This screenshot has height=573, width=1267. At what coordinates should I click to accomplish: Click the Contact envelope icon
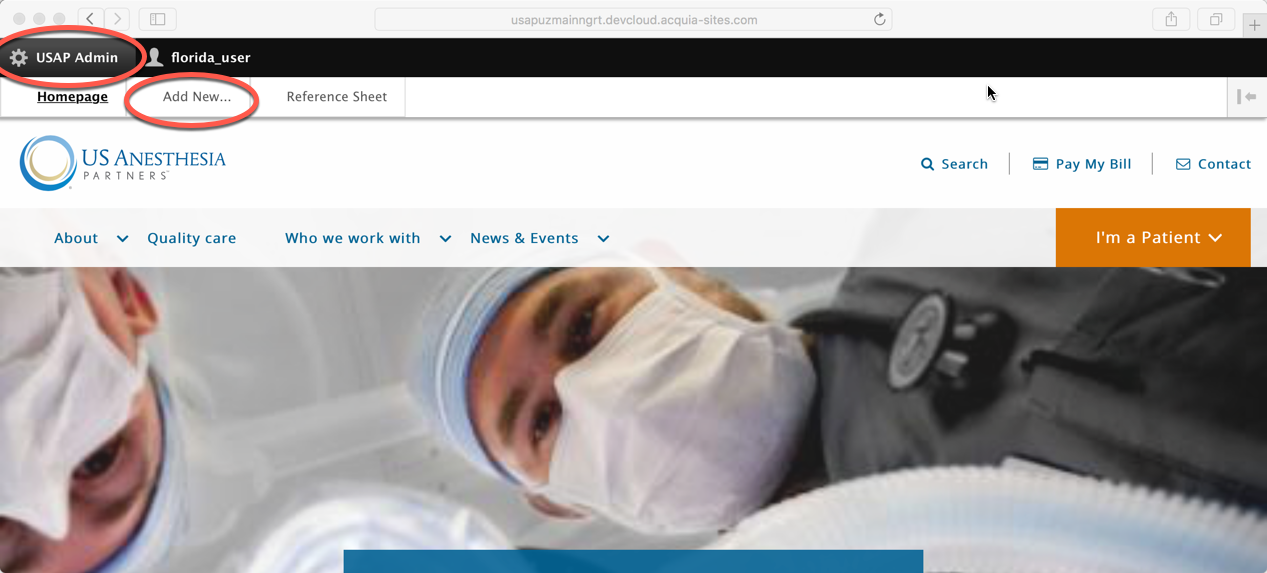click(1183, 164)
